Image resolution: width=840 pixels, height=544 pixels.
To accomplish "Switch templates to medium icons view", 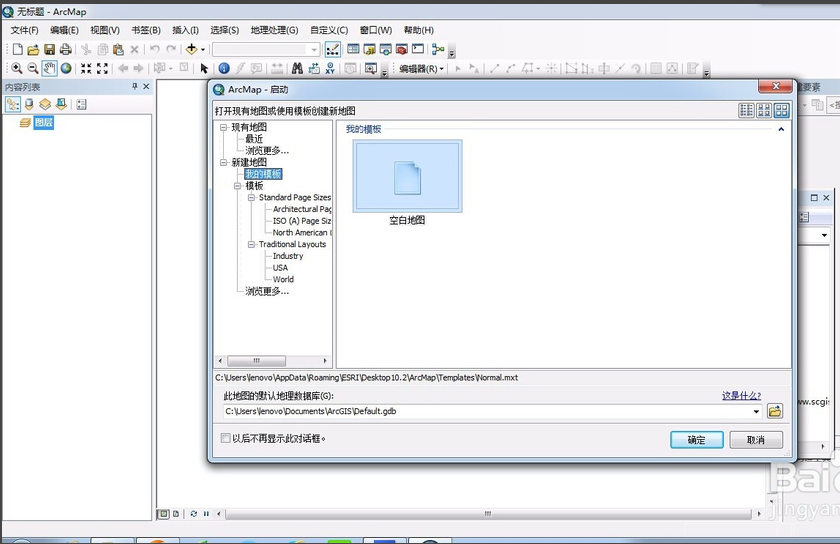I will tap(764, 110).
